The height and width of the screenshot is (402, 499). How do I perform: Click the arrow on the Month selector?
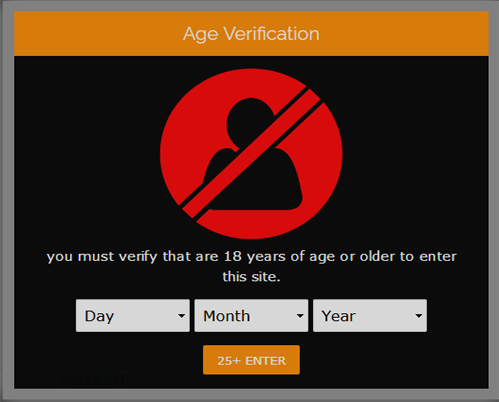point(300,316)
